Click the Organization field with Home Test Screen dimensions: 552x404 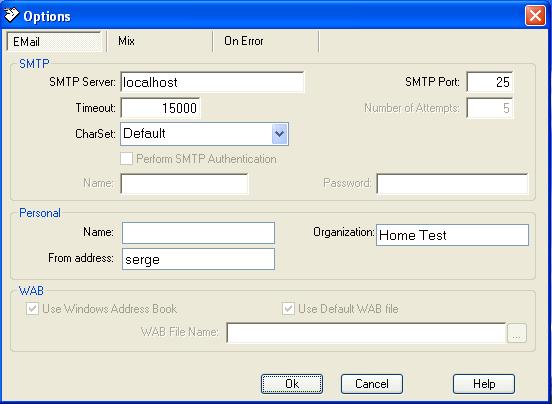point(452,235)
